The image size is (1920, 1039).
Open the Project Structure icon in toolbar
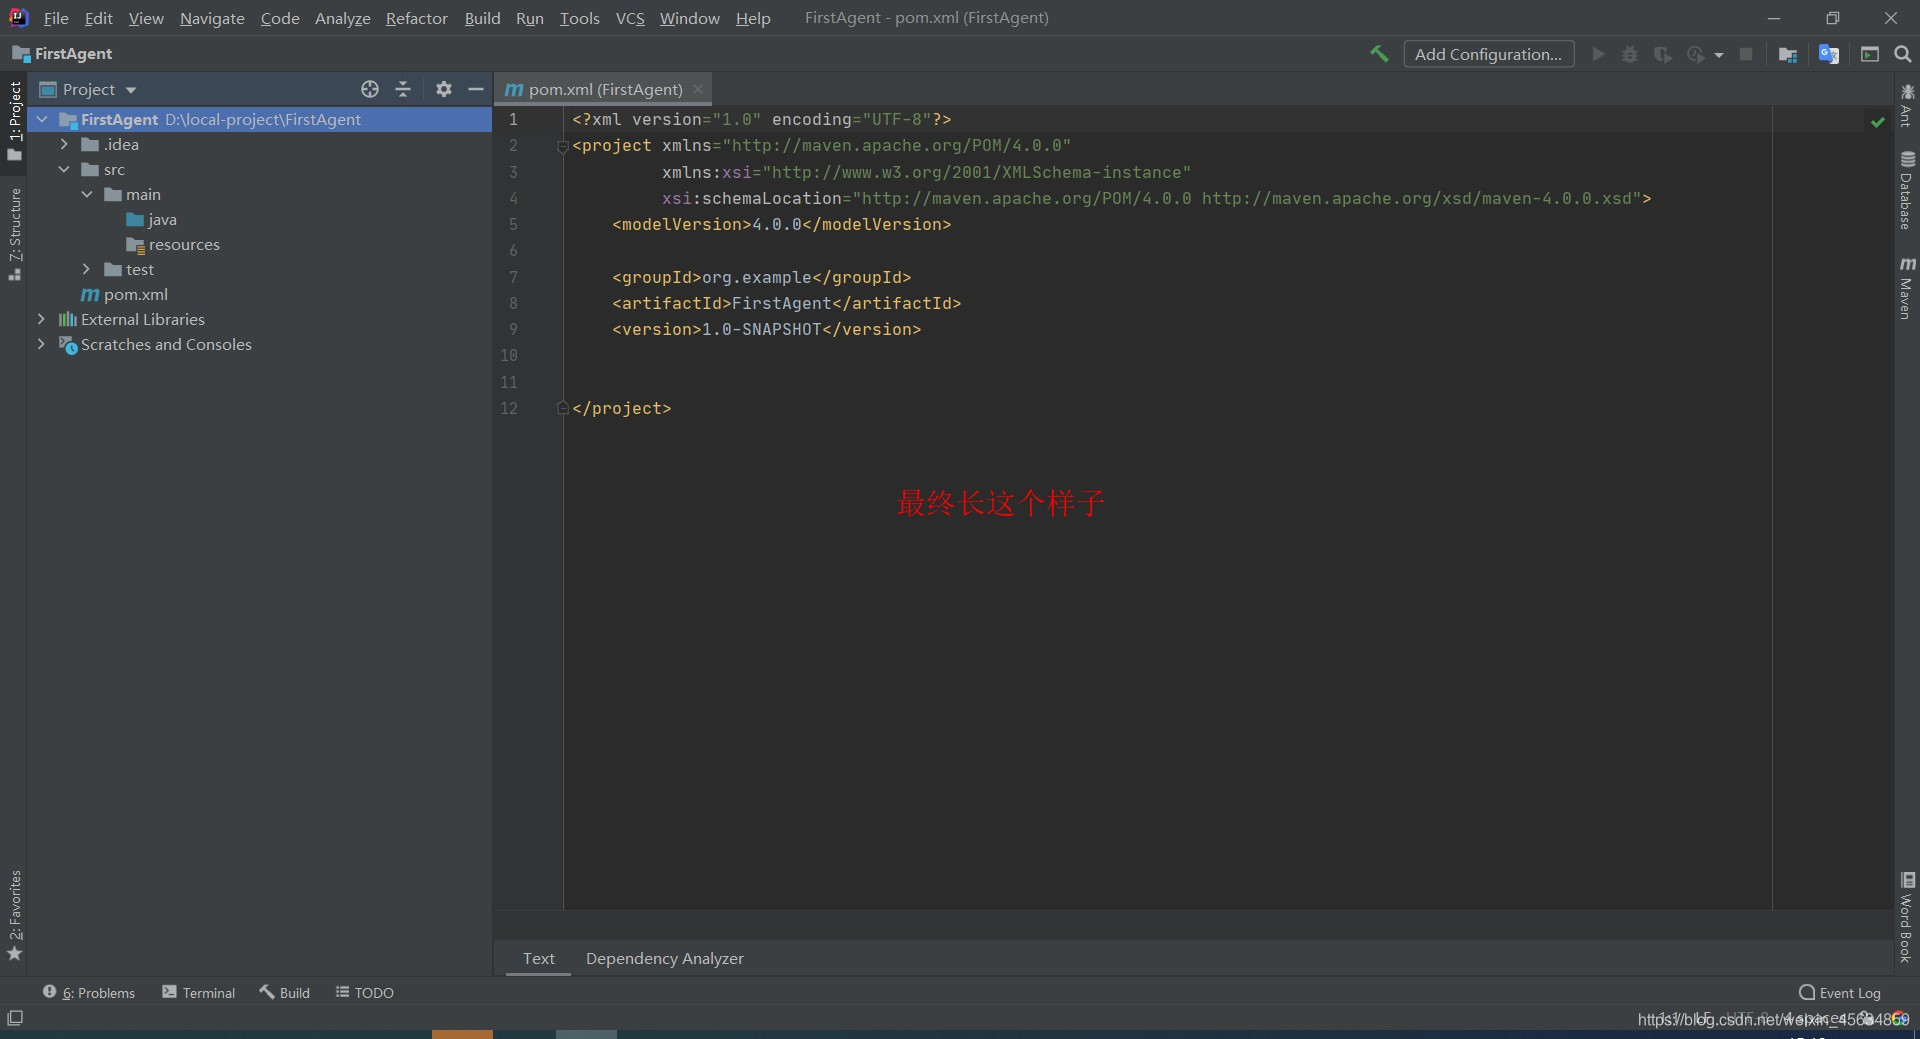(x=1788, y=54)
